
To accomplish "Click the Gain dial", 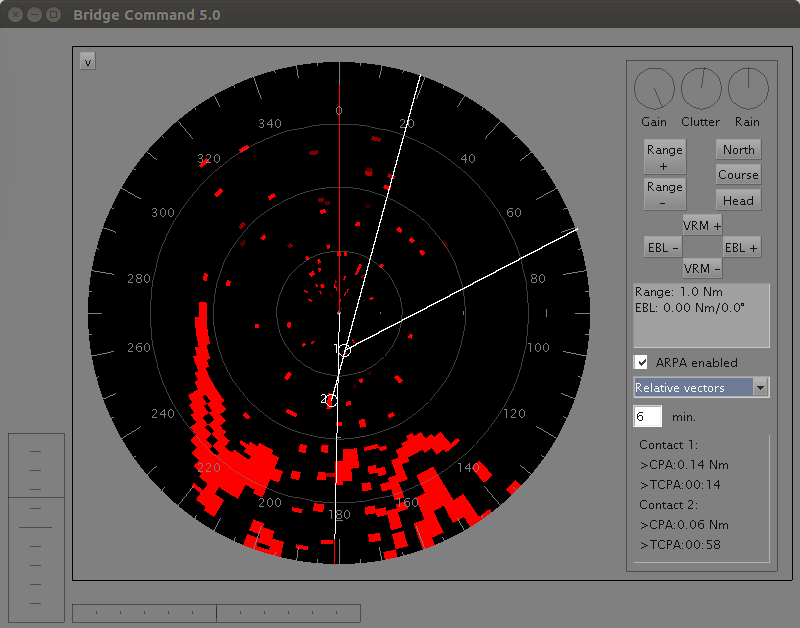I will point(654,89).
